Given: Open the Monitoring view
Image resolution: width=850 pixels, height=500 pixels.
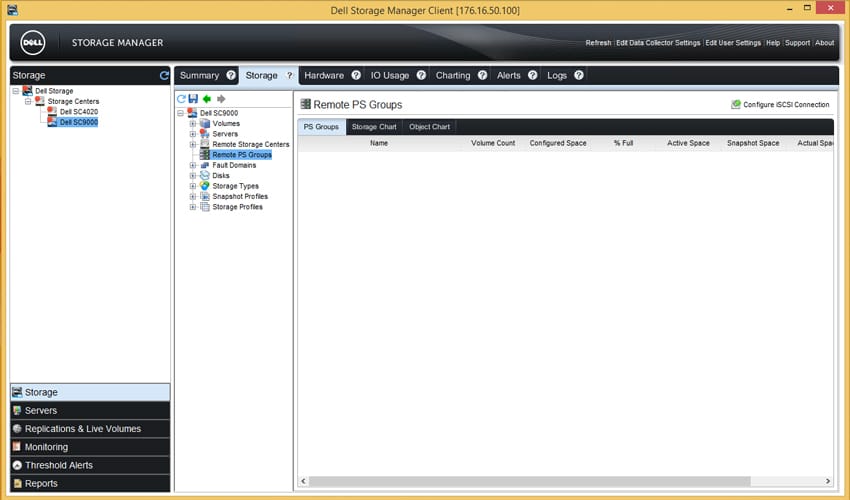Looking at the screenshot, I should point(90,447).
